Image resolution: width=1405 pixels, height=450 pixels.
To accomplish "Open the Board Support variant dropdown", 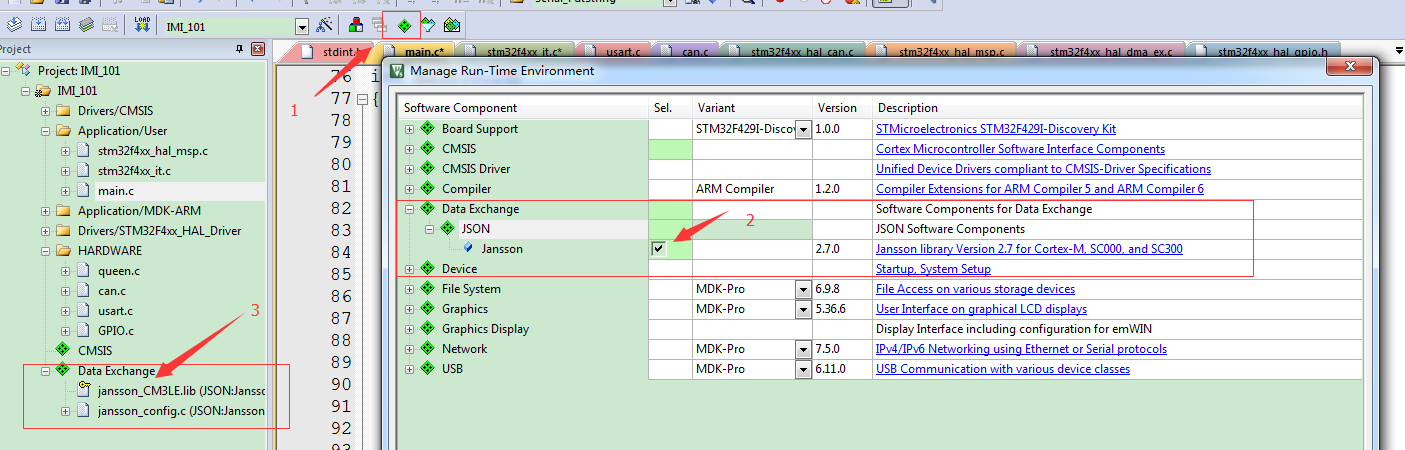I will coord(803,129).
